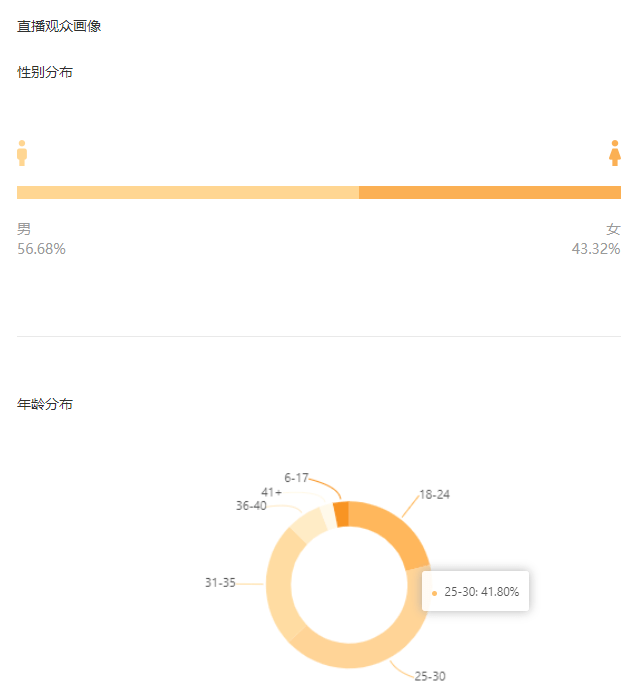The height and width of the screenshot is (698, 641).
Task: Click the 43.32% female percentage
Action: point(596,249)
